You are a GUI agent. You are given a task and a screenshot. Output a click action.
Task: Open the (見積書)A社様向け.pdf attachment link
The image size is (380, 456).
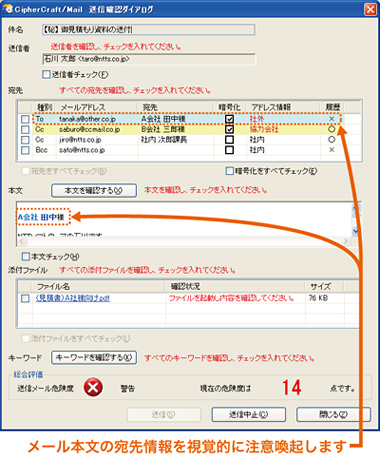[x=73, y=298]
